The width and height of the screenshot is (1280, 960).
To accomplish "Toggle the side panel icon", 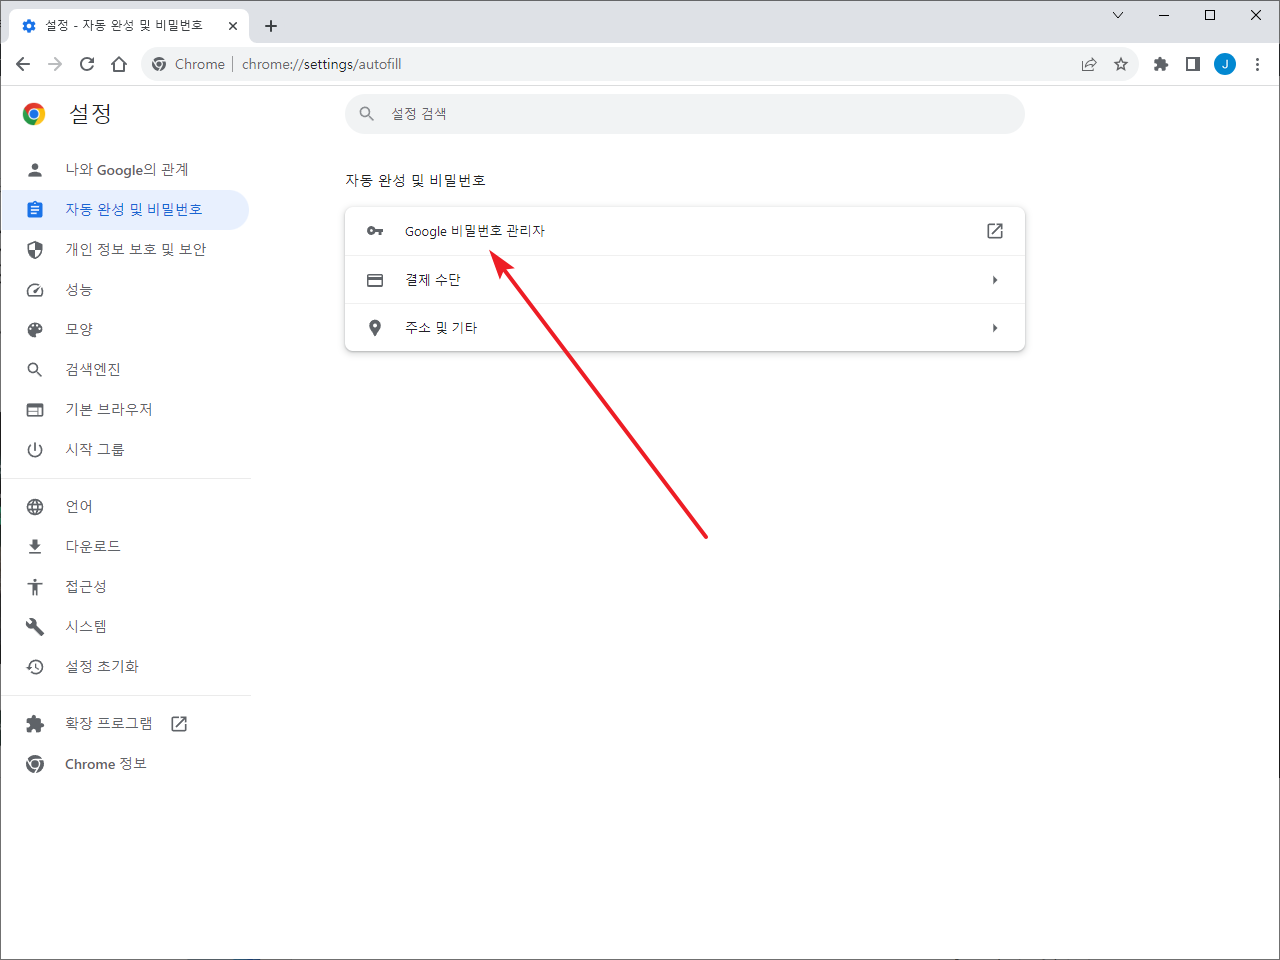I will (1193, 64).
